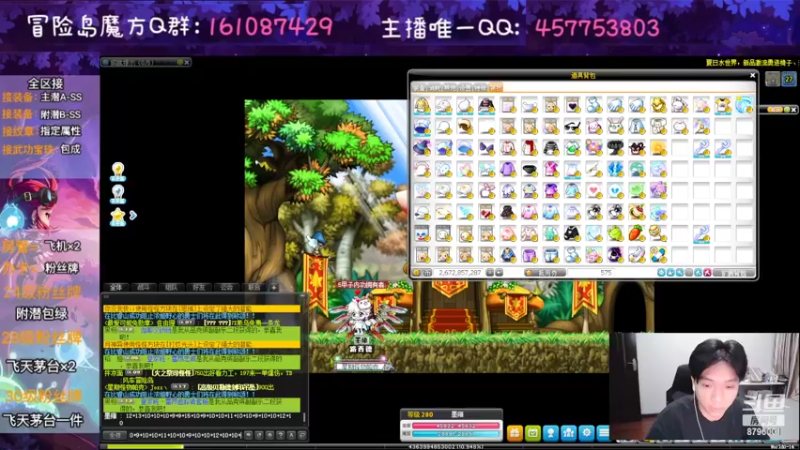The image size is (800, 450).
Task: Click the blue lightbulb quest notifier
Action: click(x=118, y=194)
